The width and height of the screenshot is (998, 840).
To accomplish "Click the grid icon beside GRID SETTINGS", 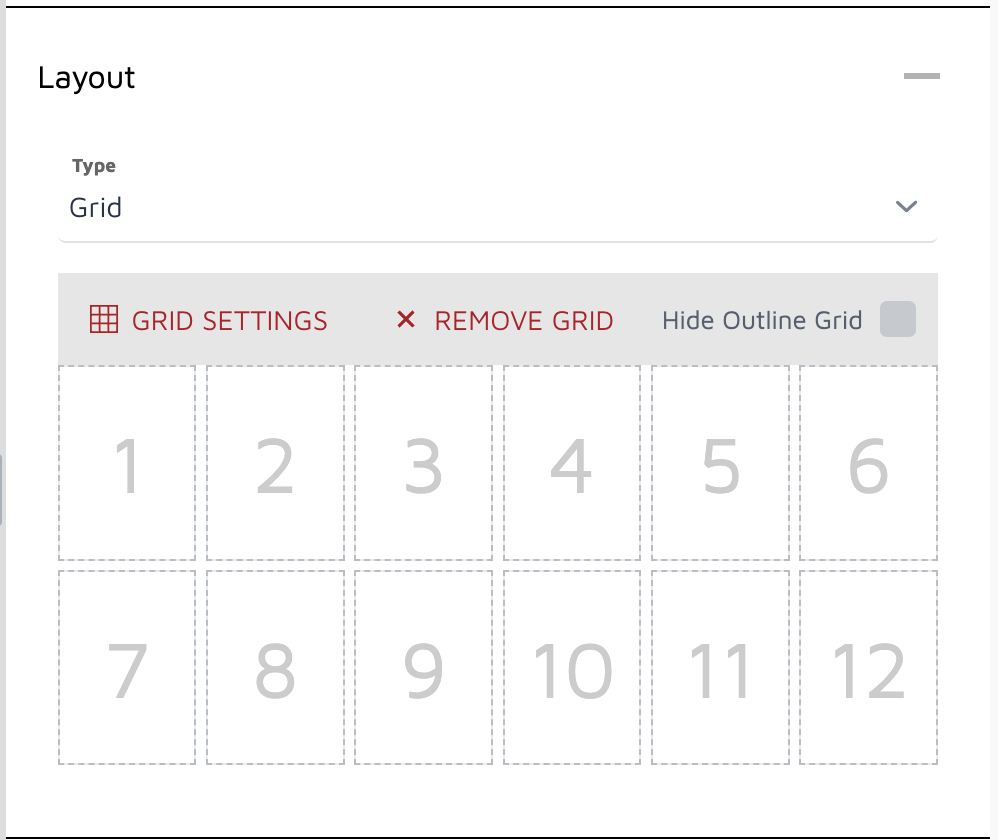I will click(103, 320).
